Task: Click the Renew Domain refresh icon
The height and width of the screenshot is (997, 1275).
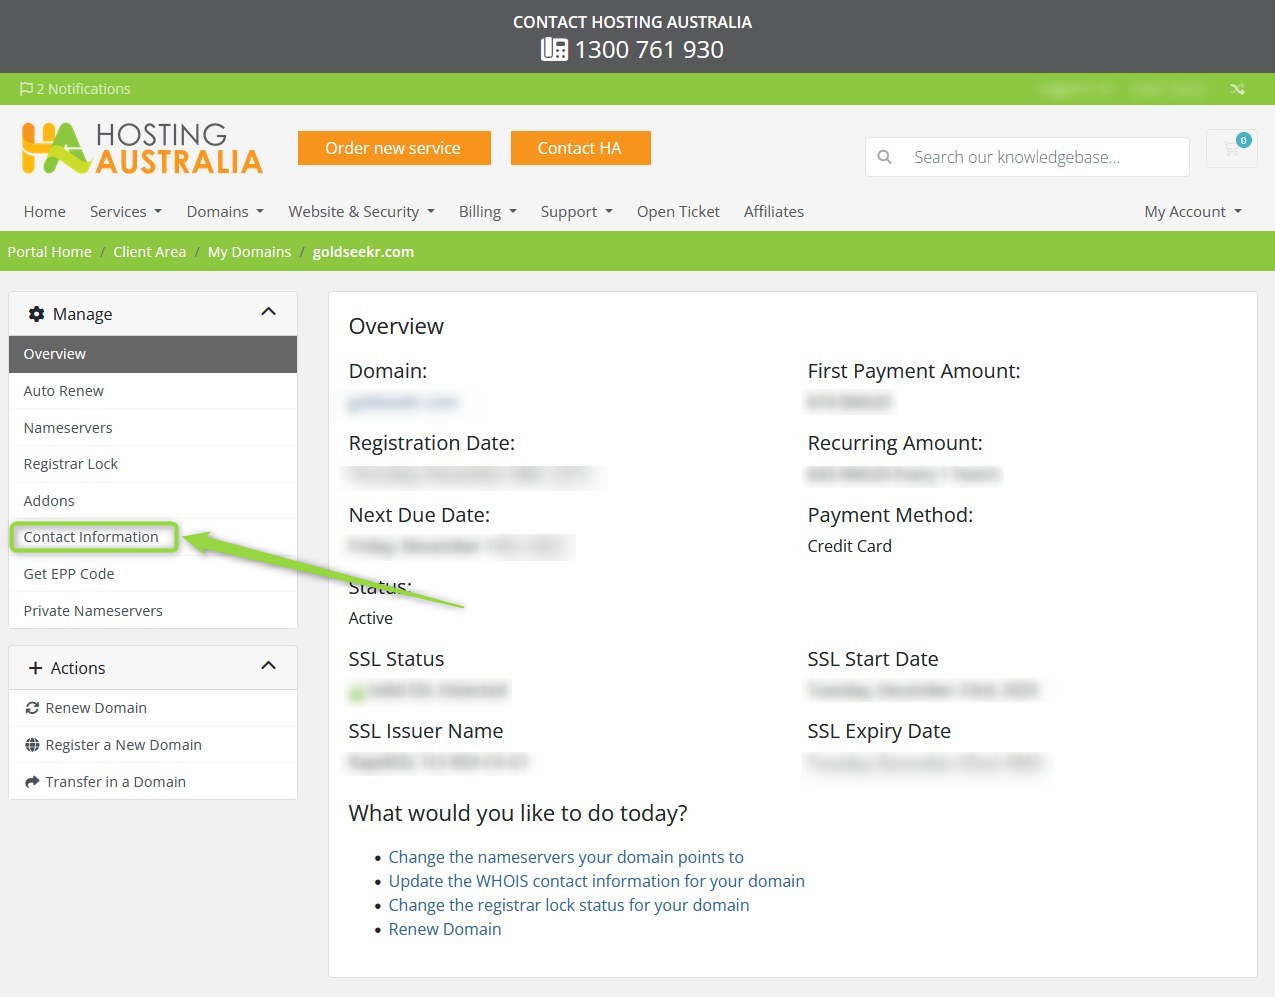Action: coord(32,708)
